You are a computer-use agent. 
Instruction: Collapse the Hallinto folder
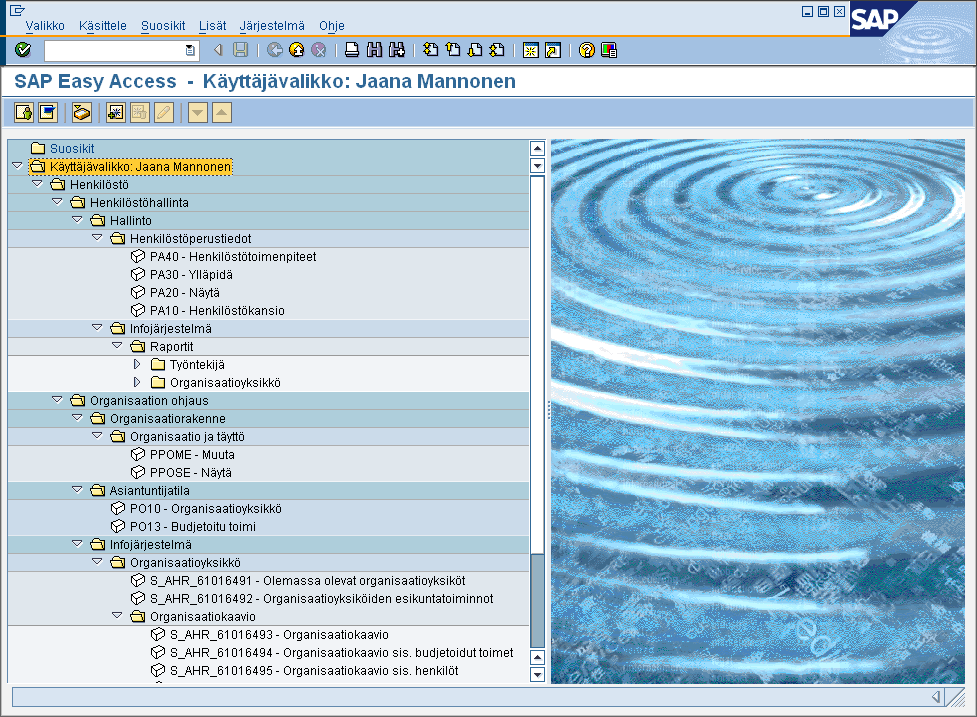(77, 220)
